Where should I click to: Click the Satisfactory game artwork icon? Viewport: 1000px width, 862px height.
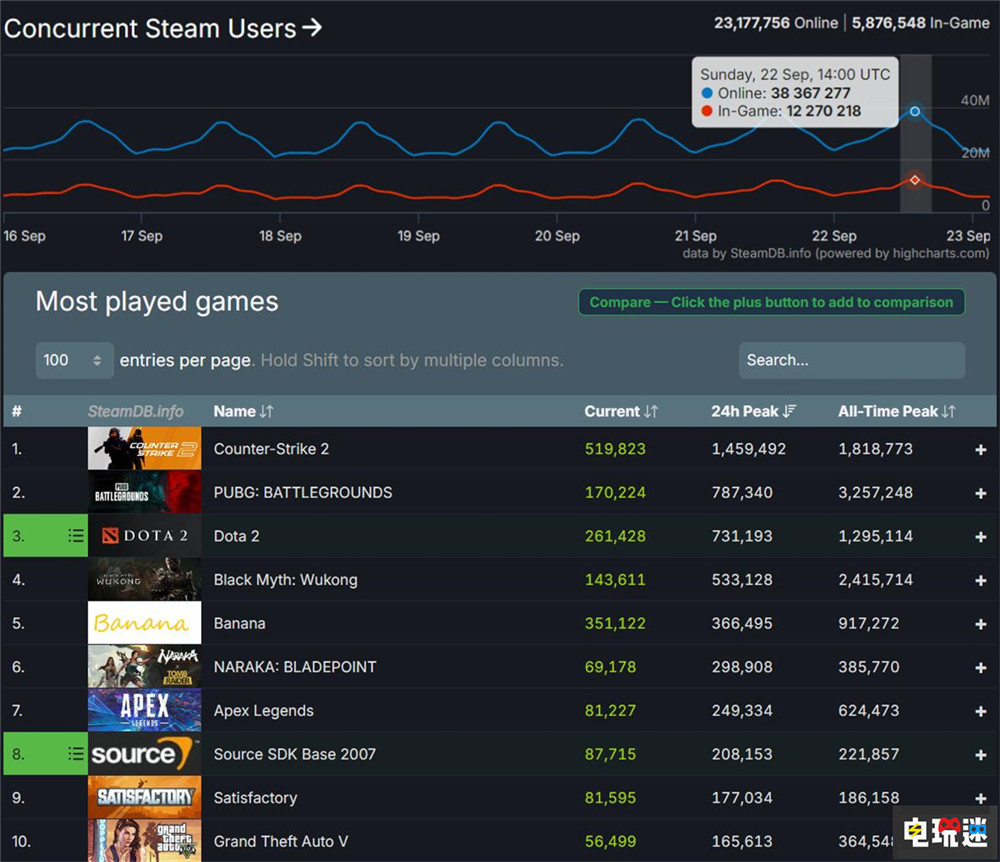pyautogui.click(x=144, y=797)
